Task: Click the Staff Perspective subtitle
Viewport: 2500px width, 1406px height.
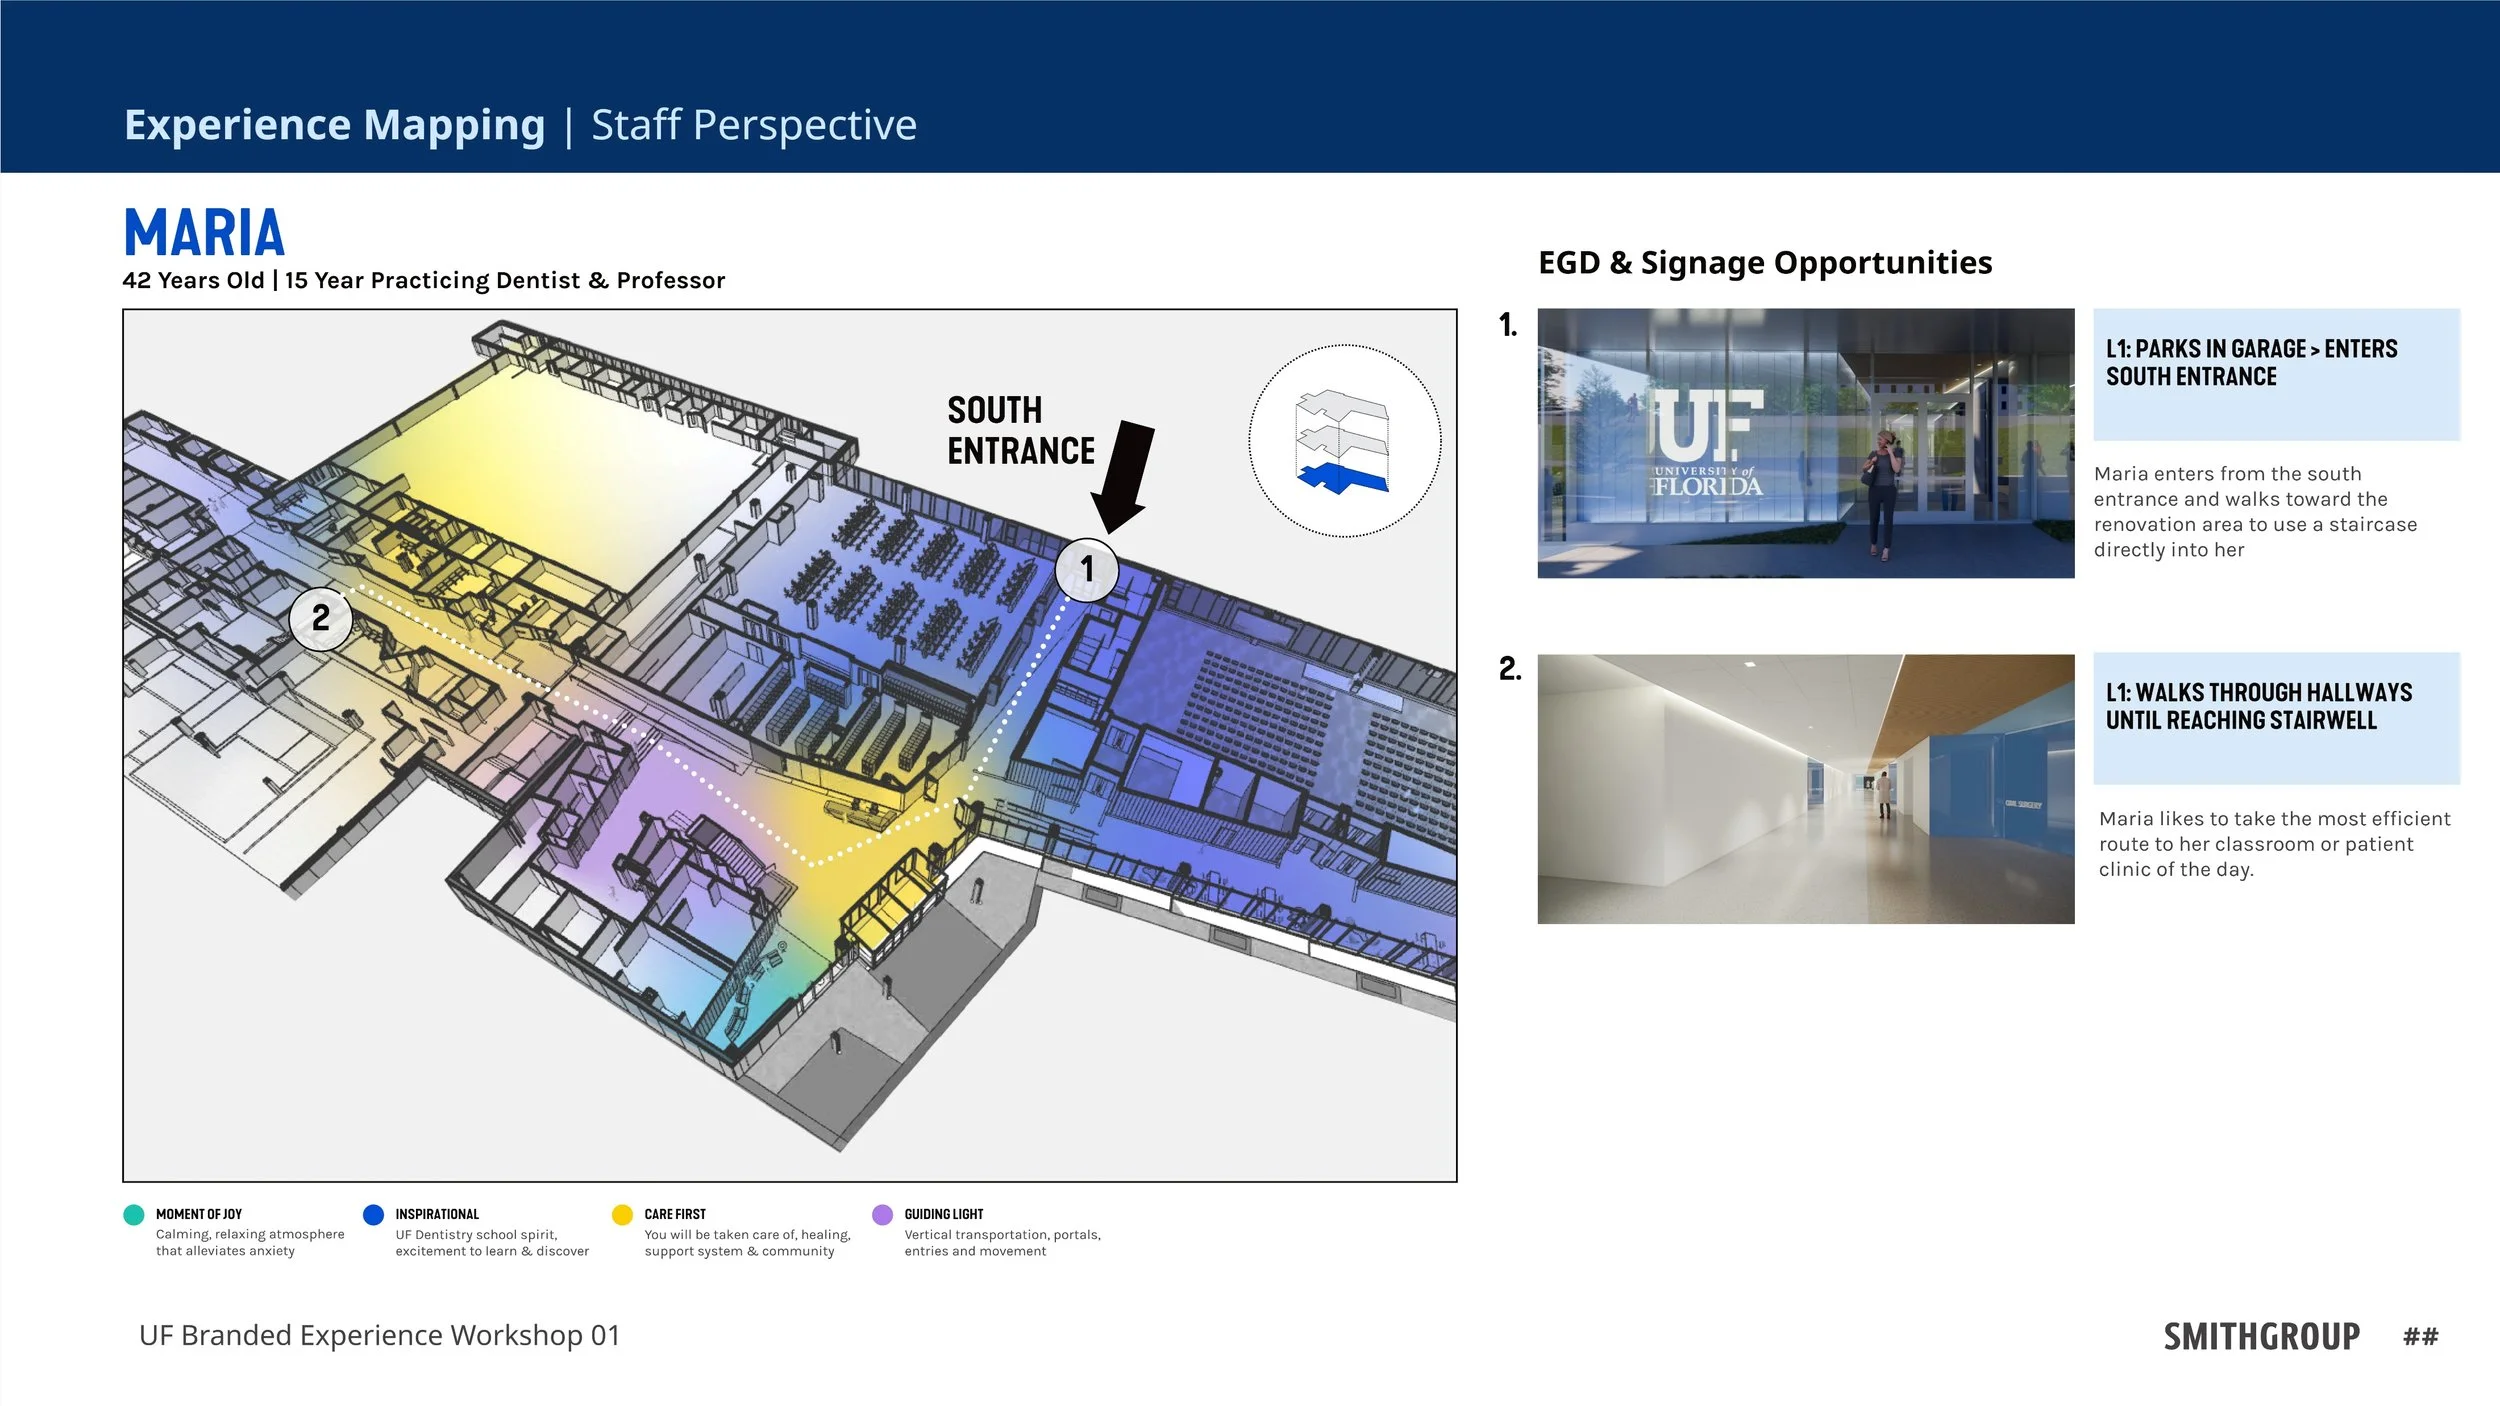Action: tap(753, 125)
